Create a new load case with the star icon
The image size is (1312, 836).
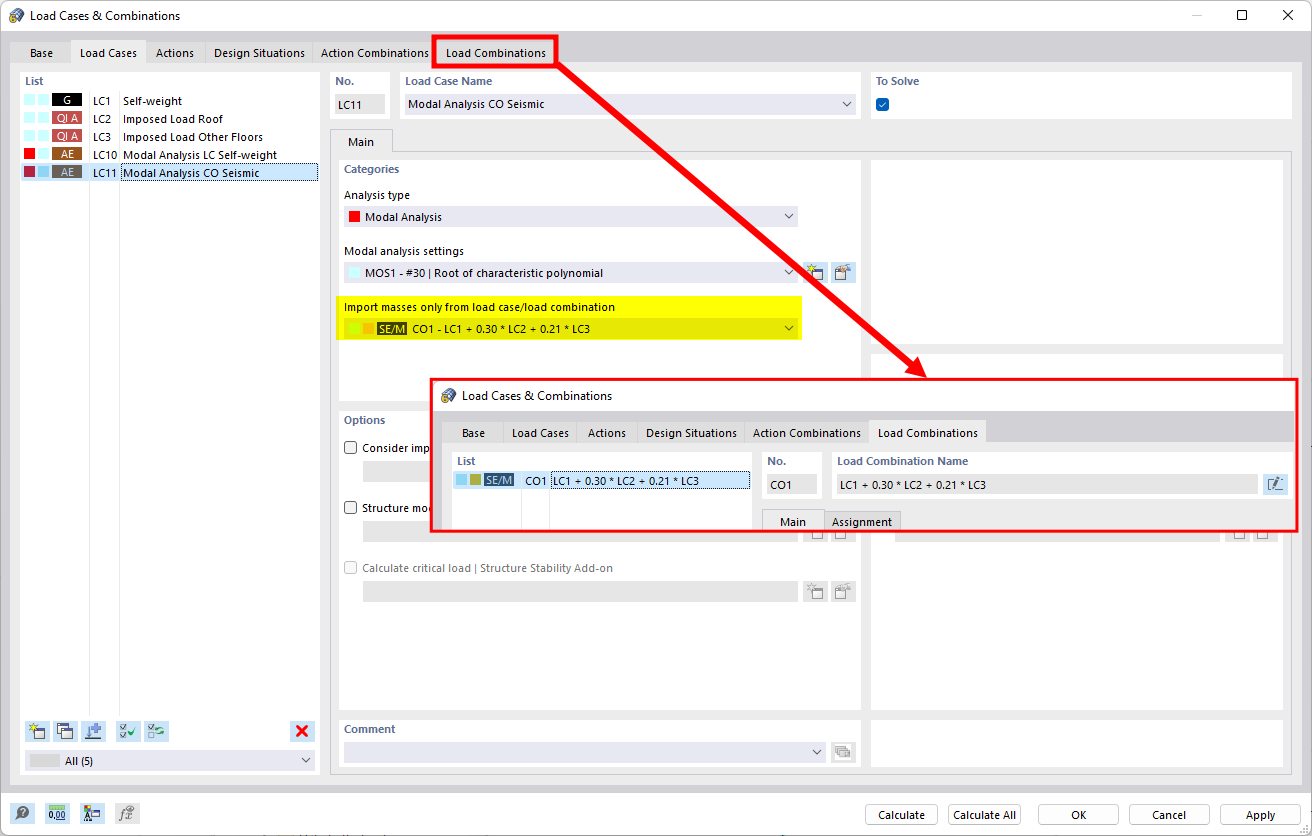coord(37,731)
